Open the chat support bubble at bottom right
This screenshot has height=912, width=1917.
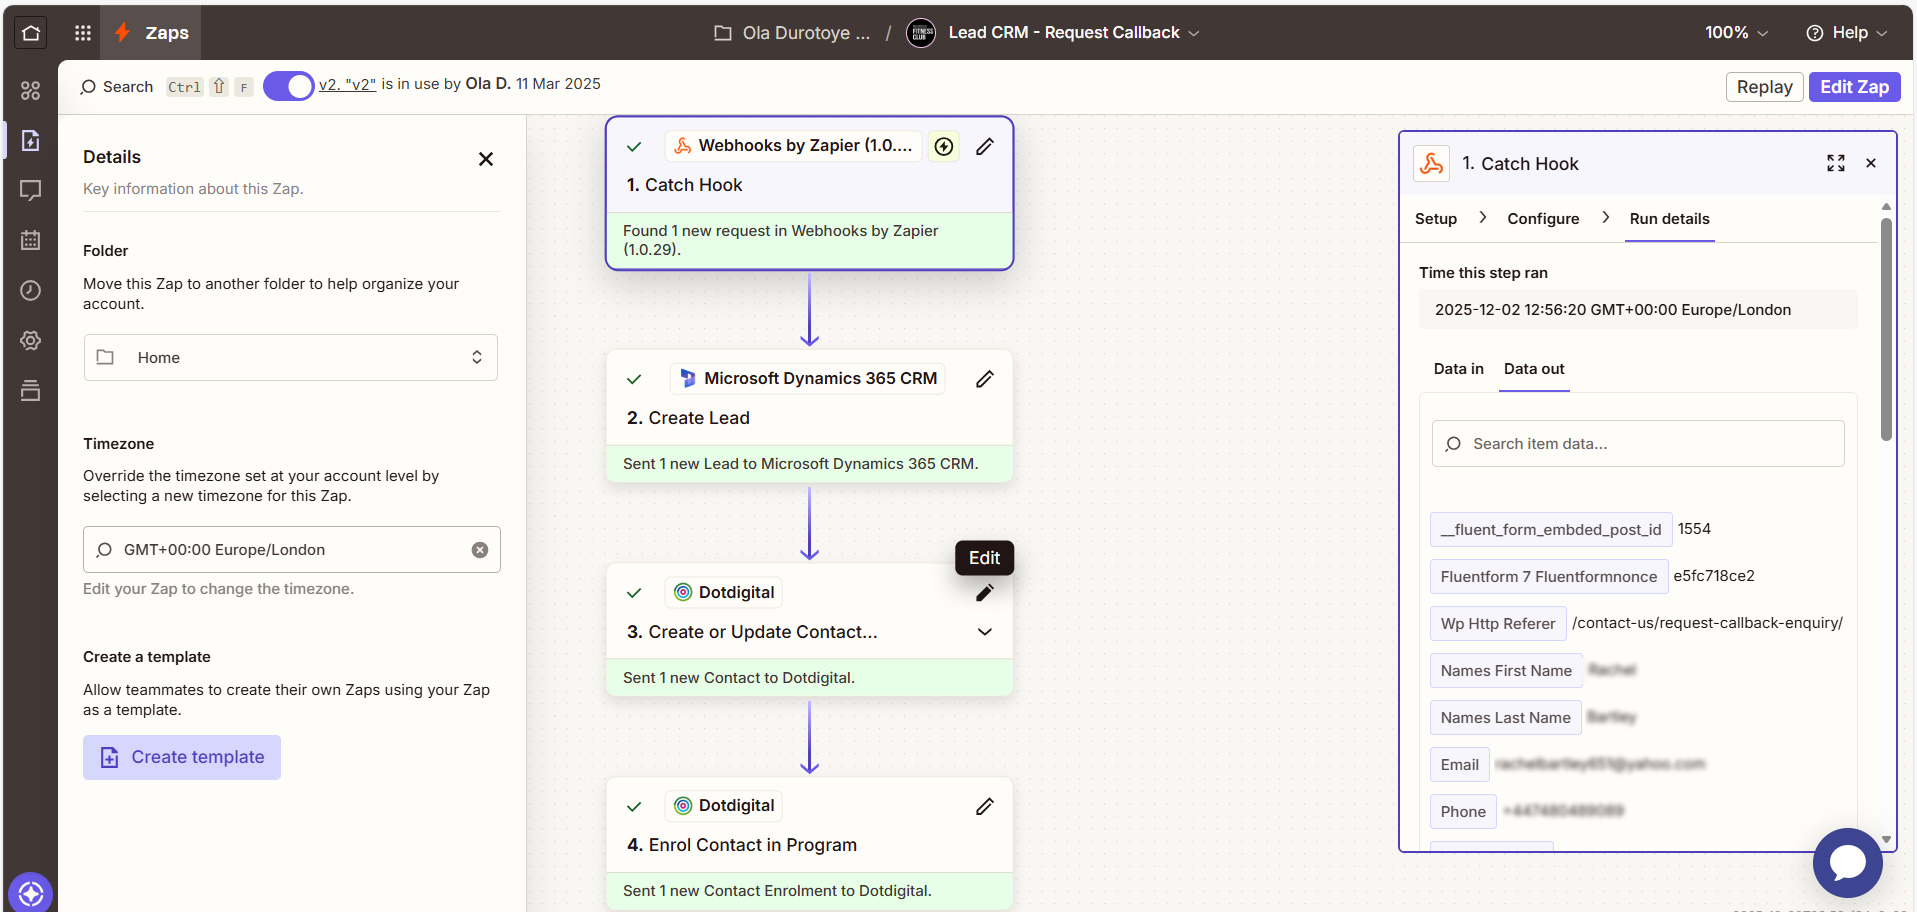(1848, 863)
